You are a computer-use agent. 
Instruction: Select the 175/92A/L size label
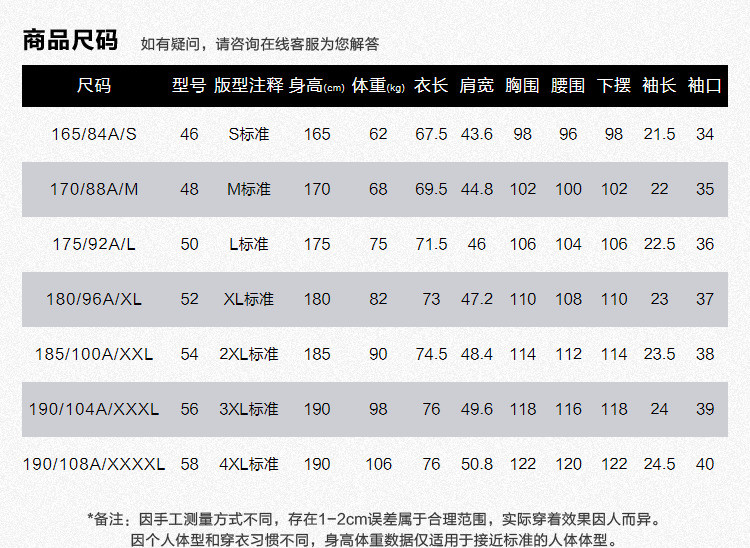click(x=95, y=244)
